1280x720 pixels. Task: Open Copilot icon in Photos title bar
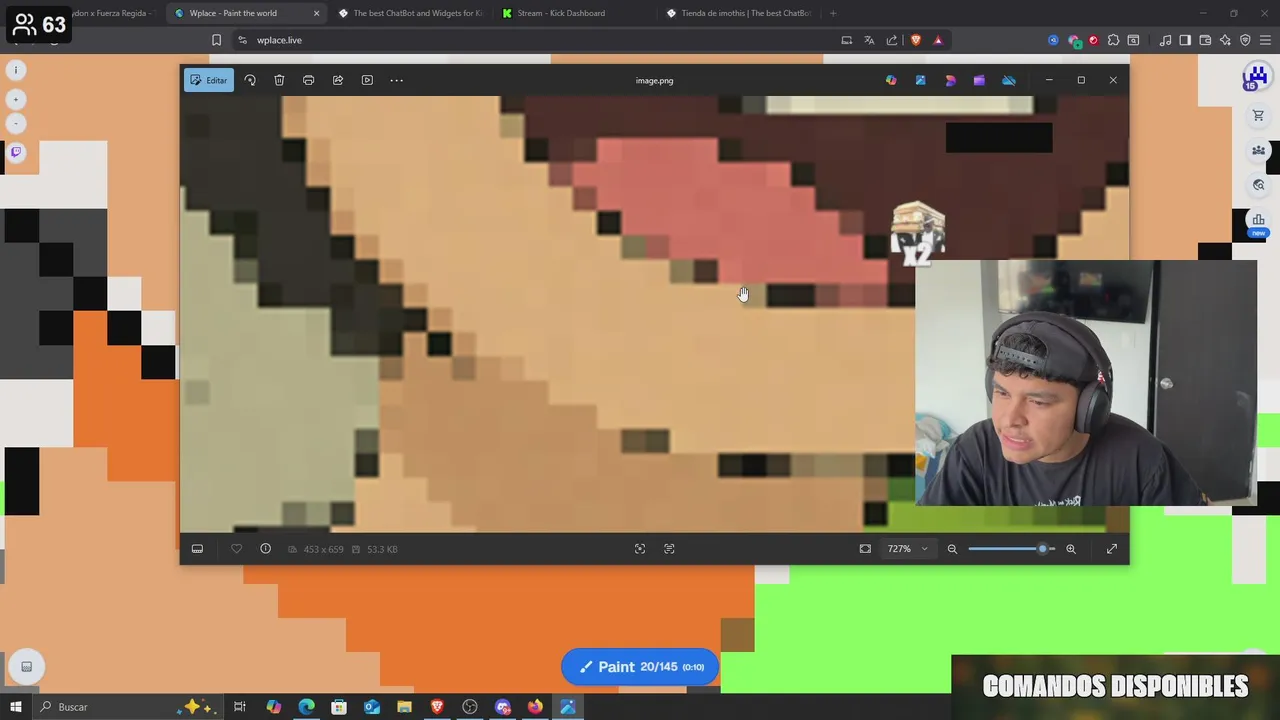click(891, 80)
